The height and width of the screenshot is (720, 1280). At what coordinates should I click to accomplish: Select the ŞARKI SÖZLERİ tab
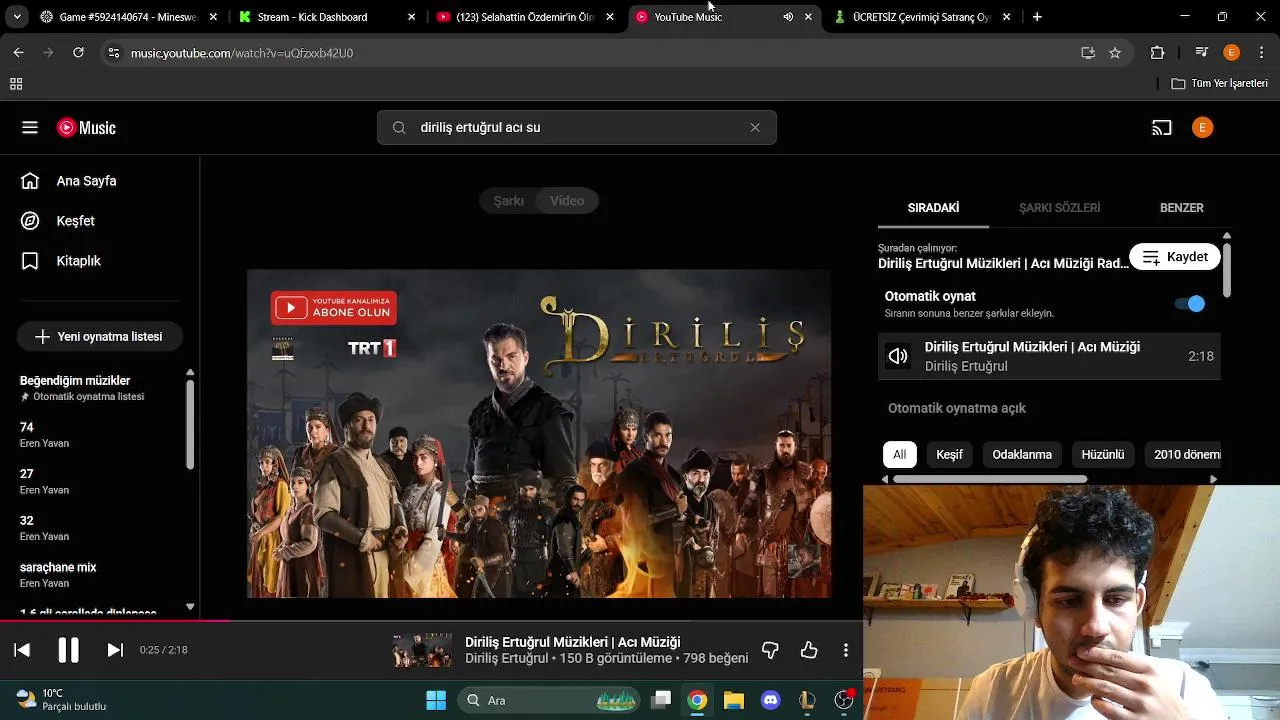1059,208
